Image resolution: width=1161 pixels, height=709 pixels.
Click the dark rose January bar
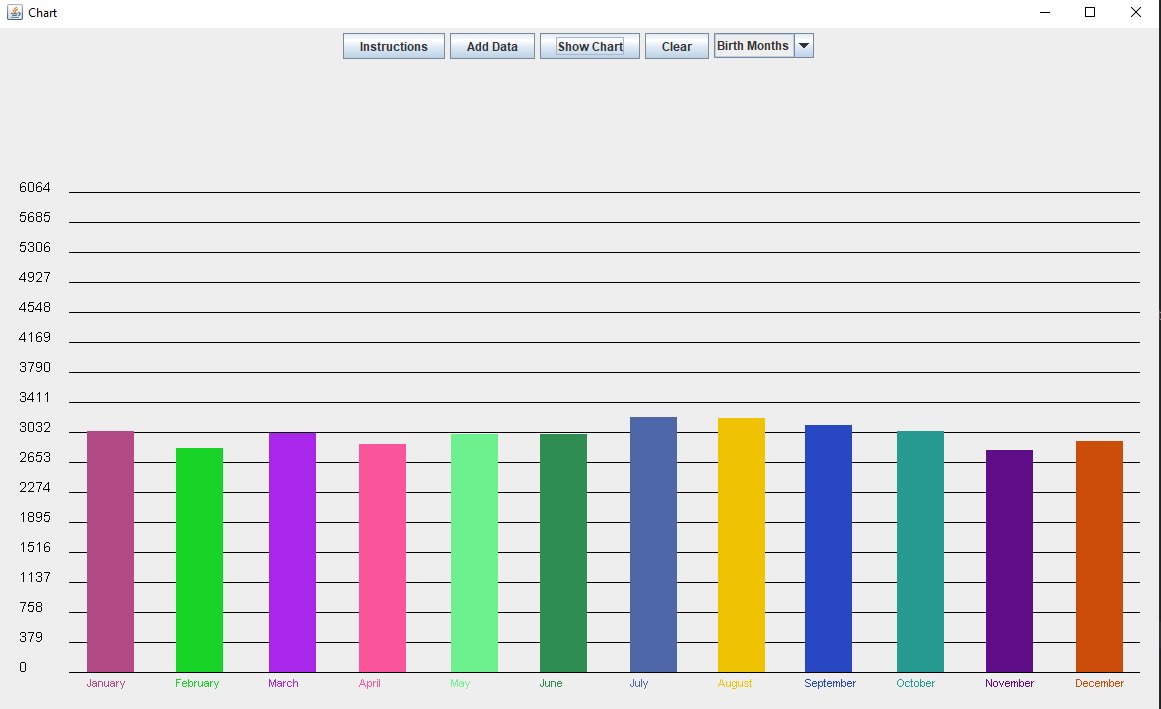point(109,550)
